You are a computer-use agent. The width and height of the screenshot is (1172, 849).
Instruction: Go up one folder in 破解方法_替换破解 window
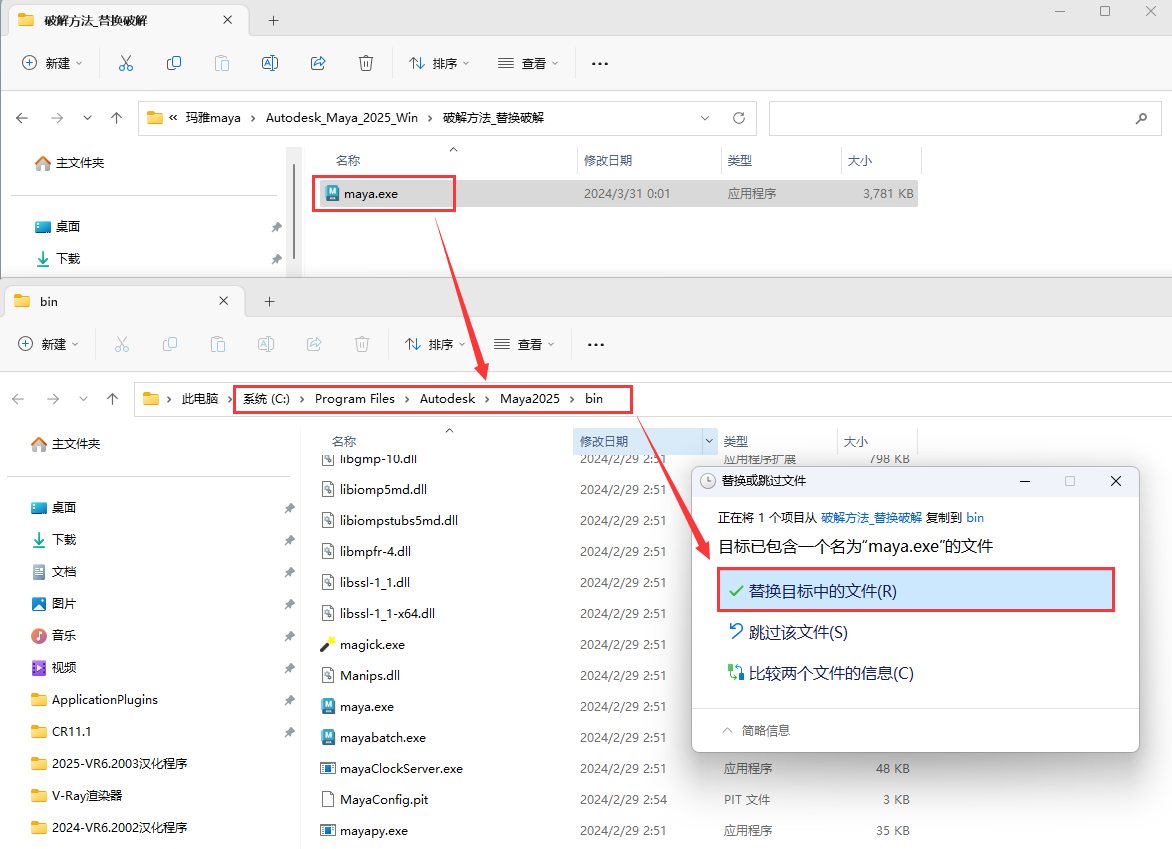coord(117,118)
